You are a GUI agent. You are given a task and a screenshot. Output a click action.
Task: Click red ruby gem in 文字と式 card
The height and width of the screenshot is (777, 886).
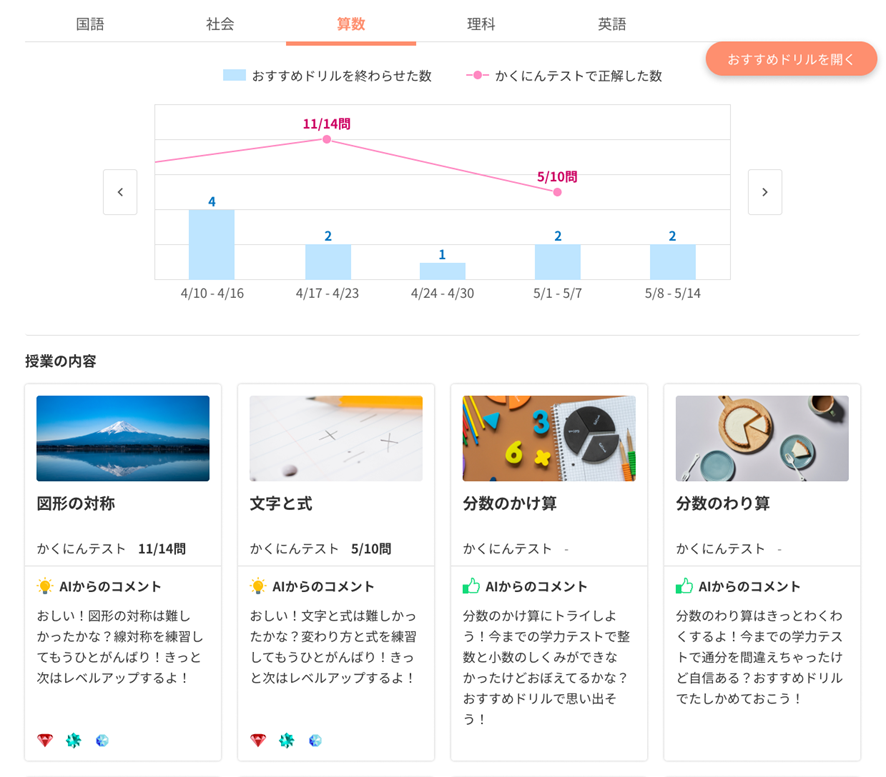(x=258, y=740)
